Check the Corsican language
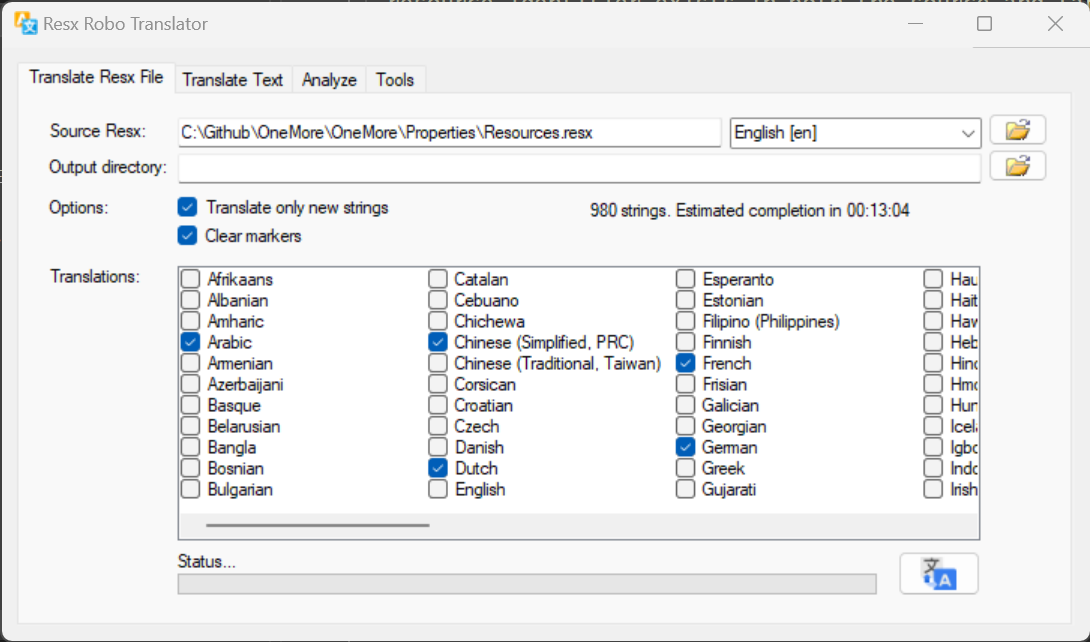Image resolution: width=1090 pixels, height=642 pixels. point(438,384)
